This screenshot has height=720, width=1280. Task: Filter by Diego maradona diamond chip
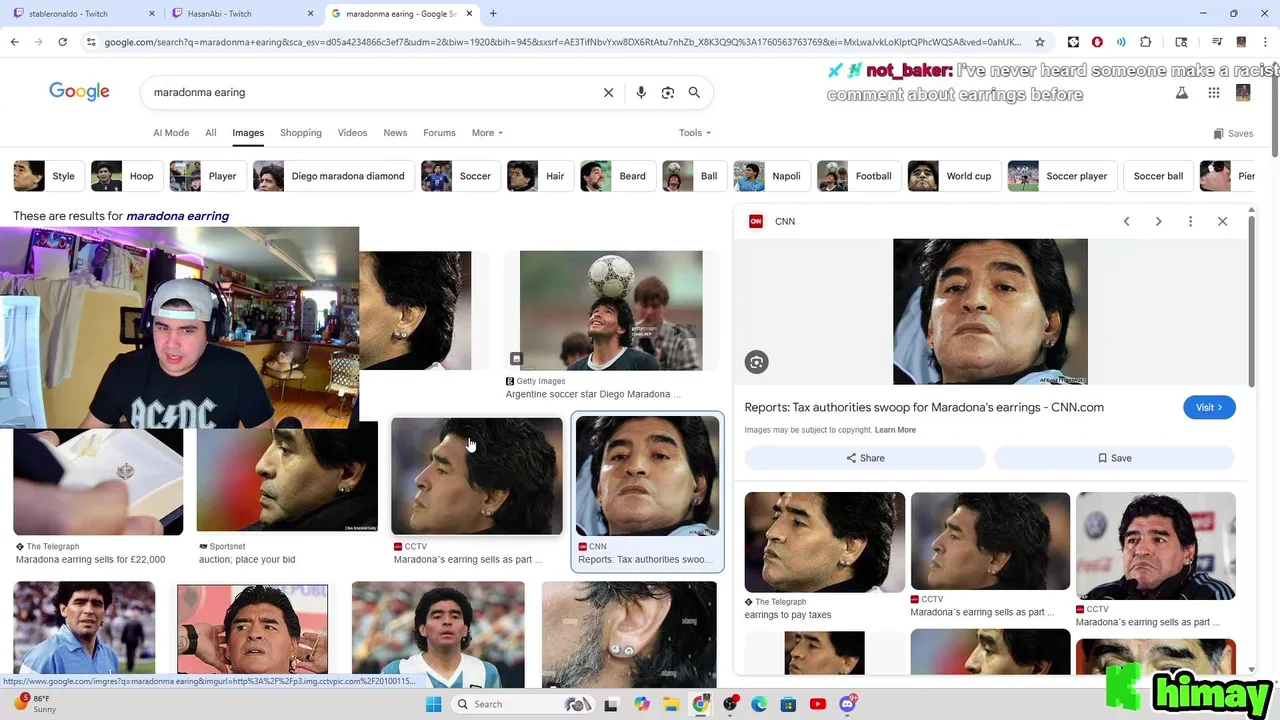click(333, 176)
